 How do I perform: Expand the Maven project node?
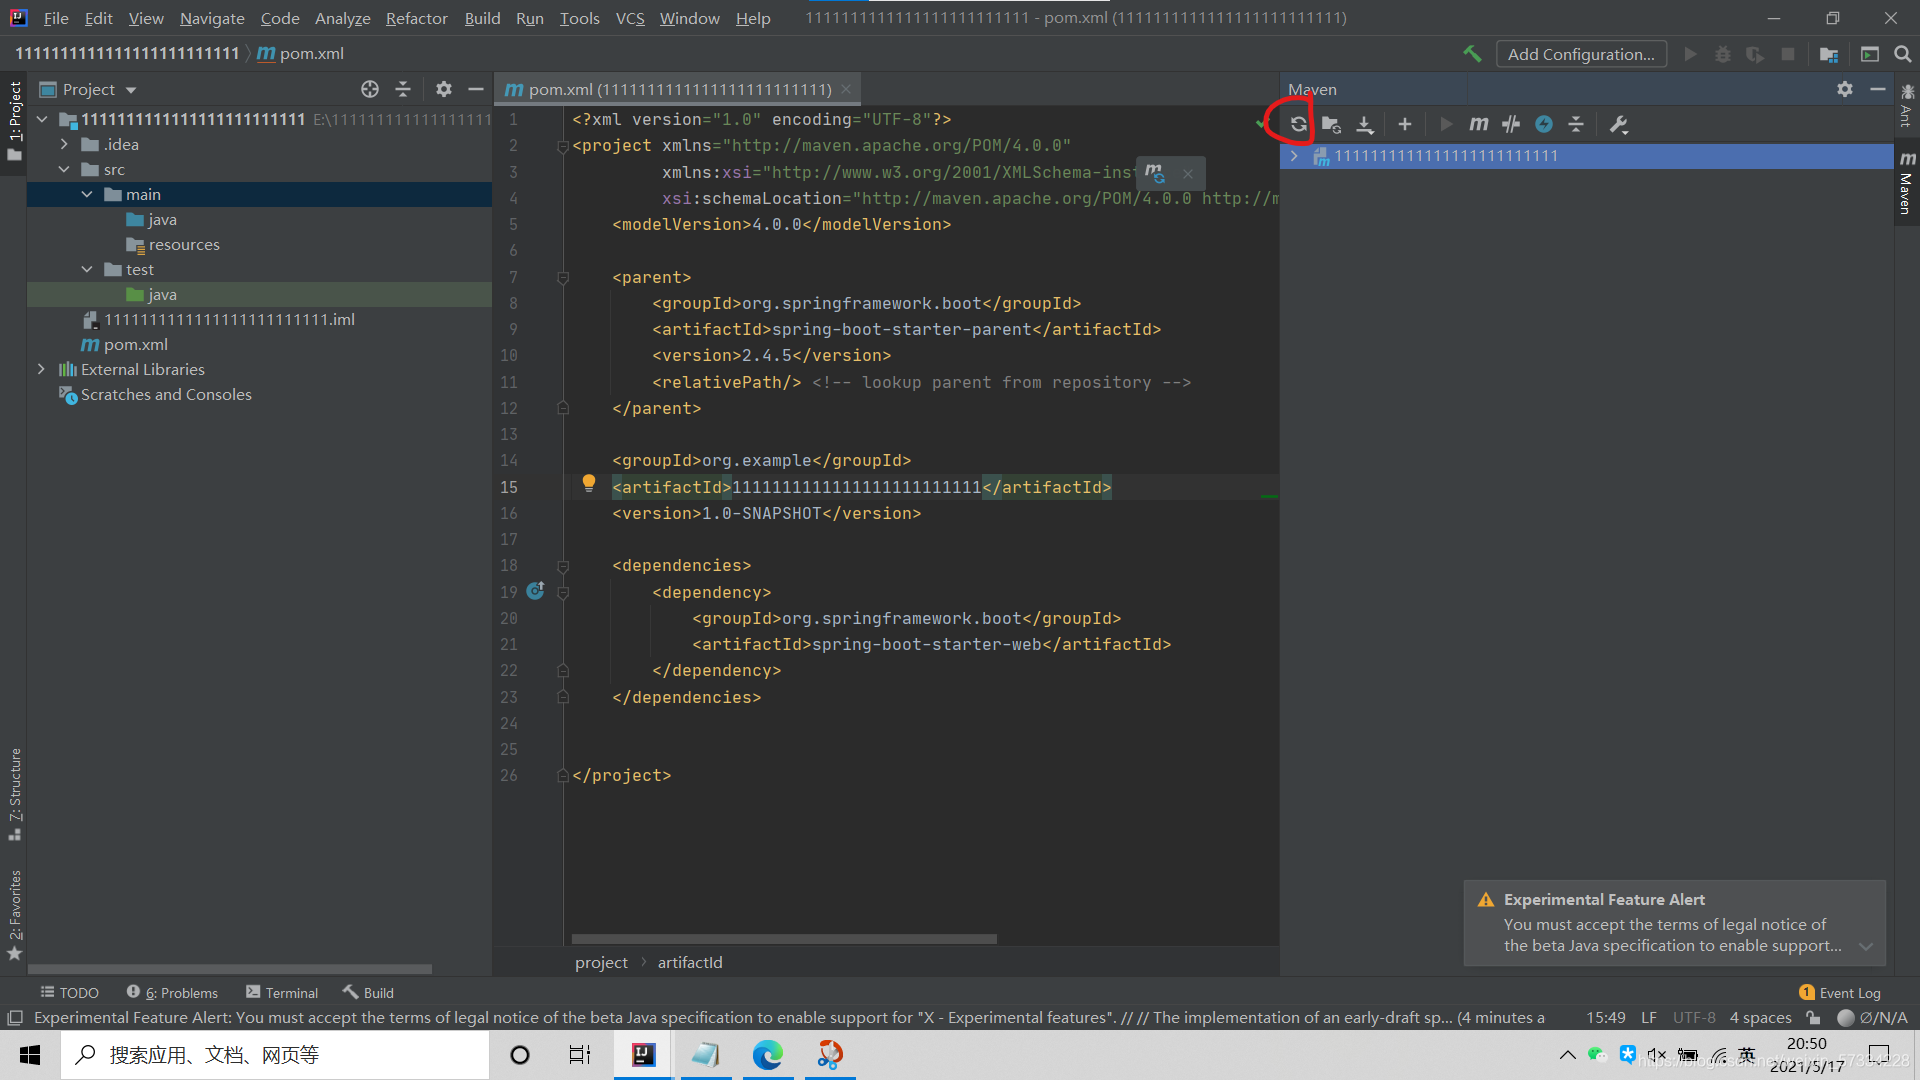pyautogui.click(x=1294, y=156)
